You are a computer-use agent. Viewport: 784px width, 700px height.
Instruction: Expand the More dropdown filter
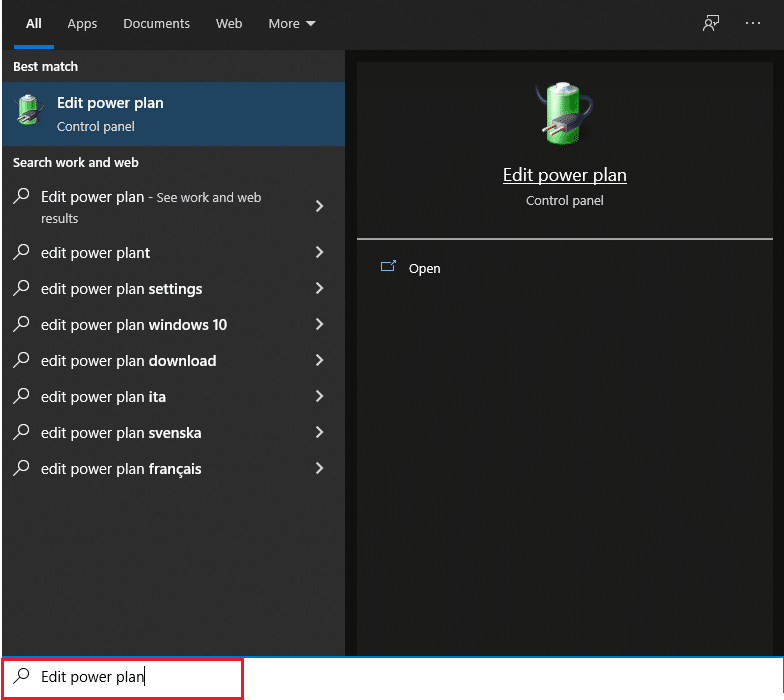tap(291, 23)
